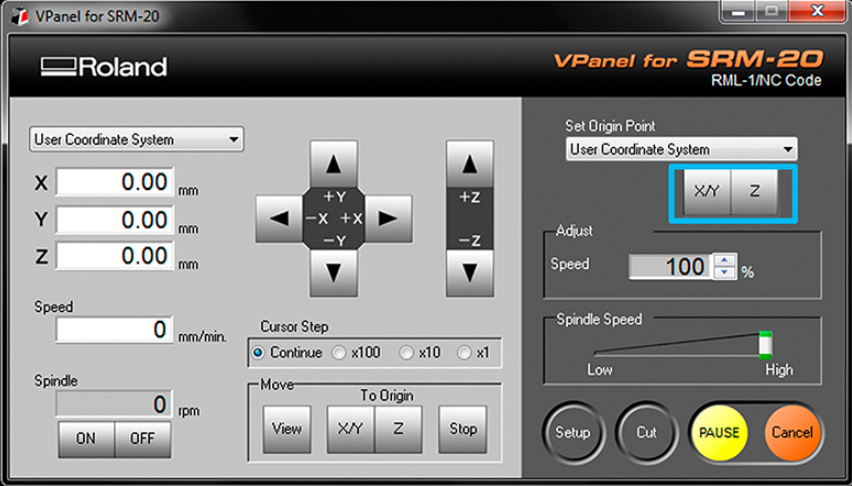Image resolution: width=852 pixels, height=486 pixels.
Task: Lower the spindle with -Z arrow
Action: [470, 273]
